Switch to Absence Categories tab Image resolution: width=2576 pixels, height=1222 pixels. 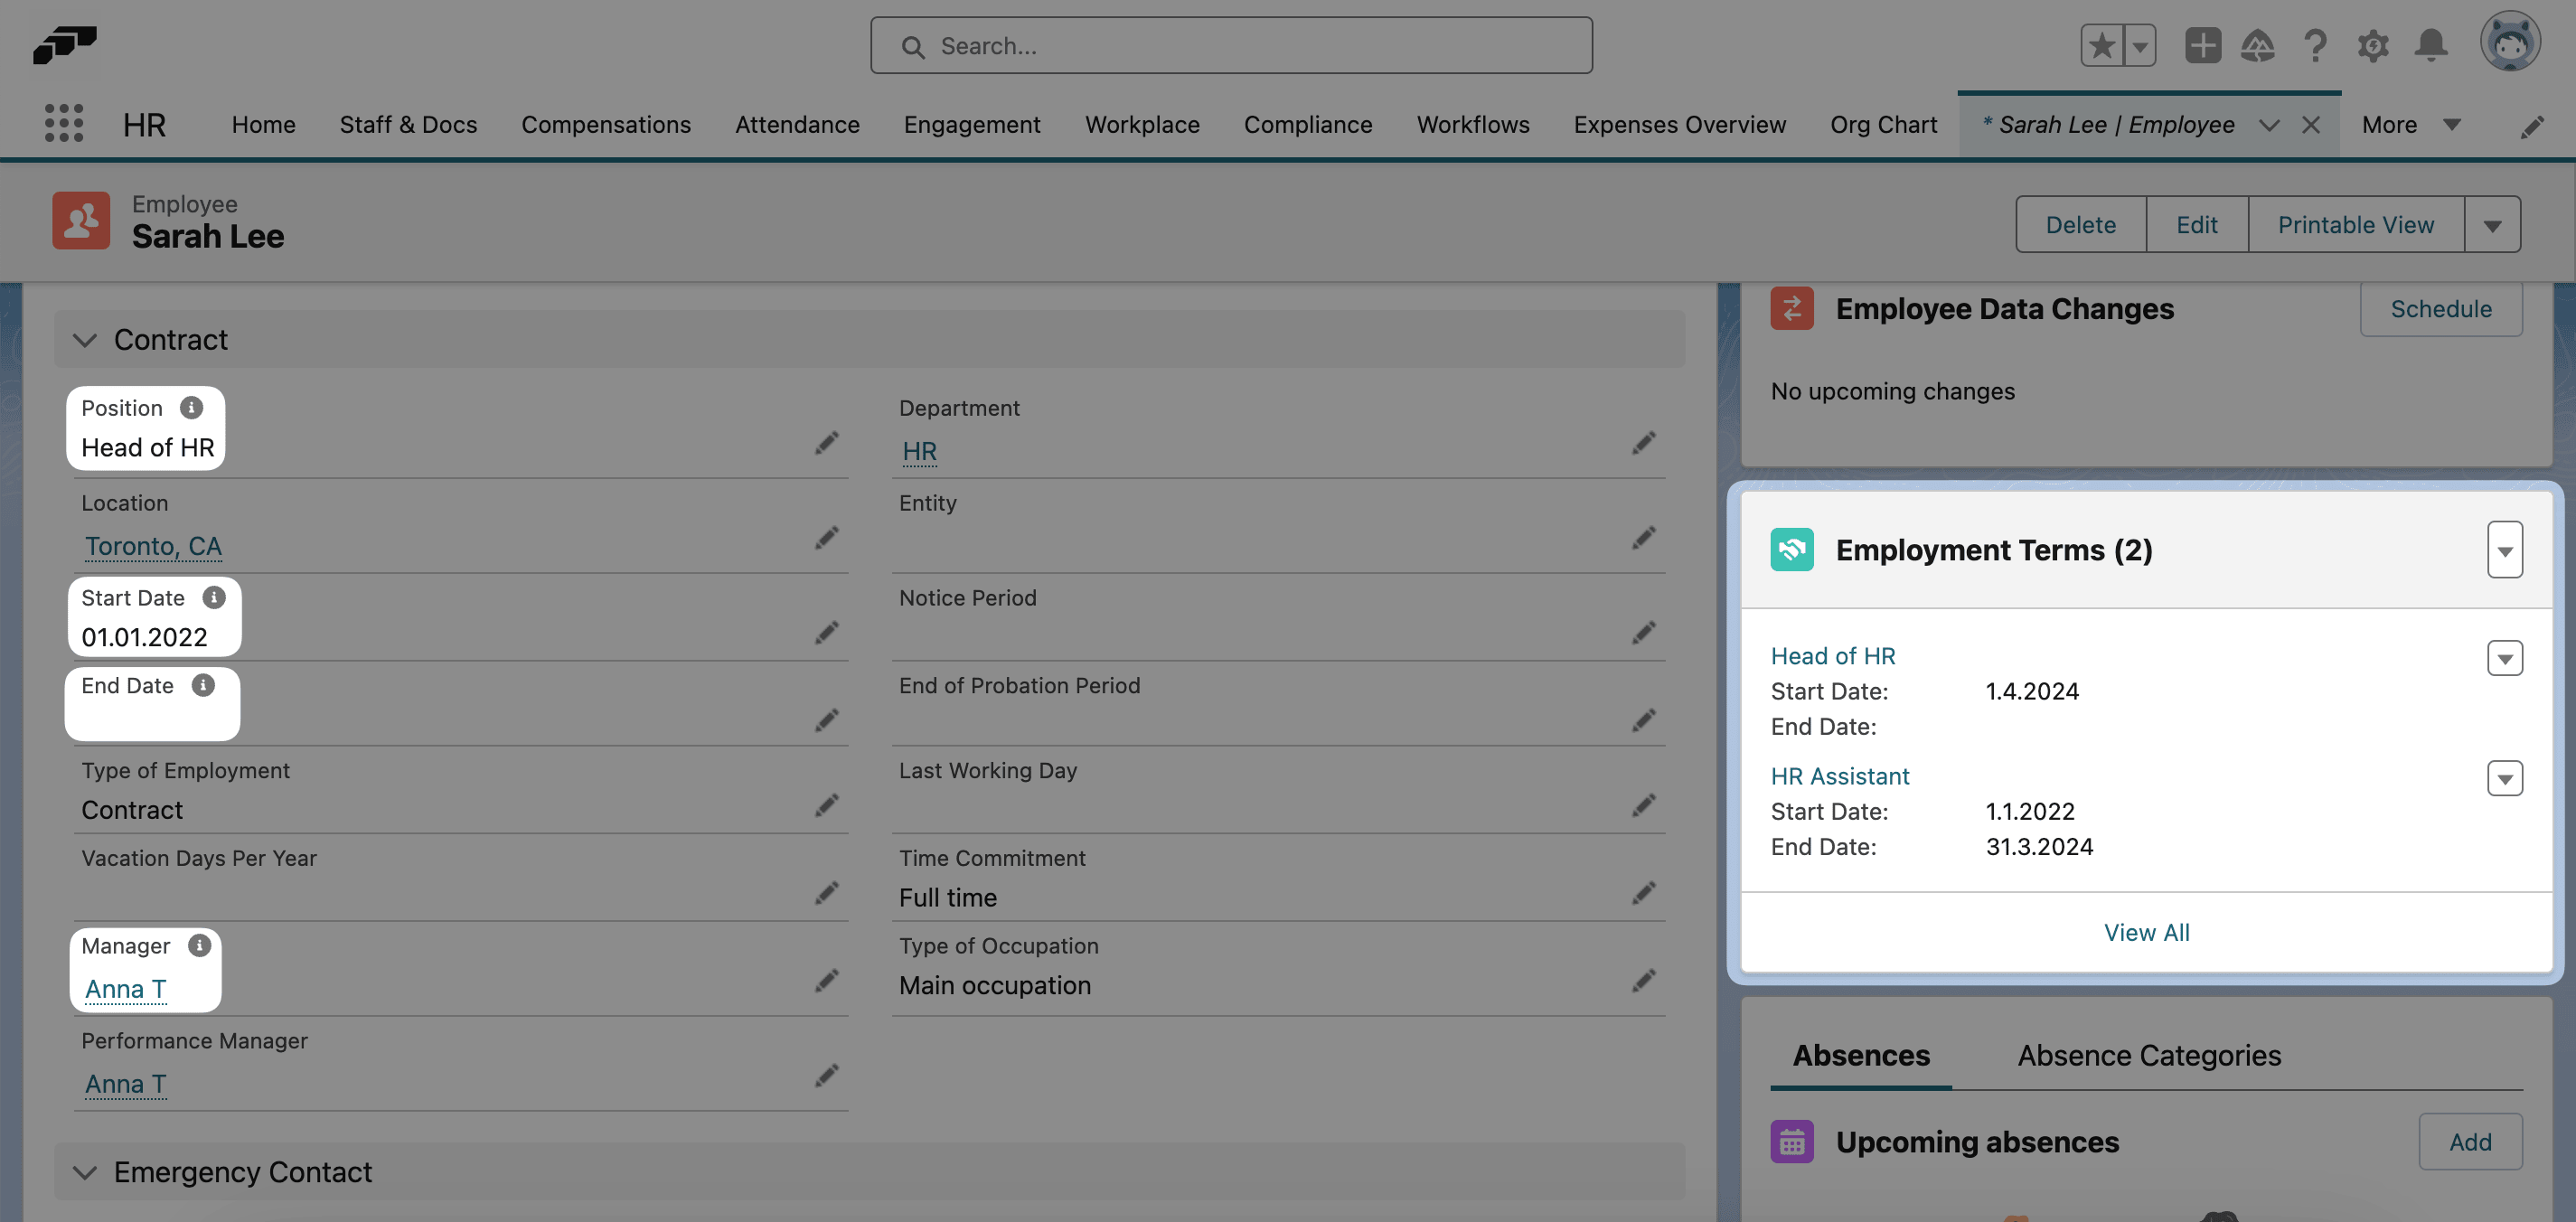[2149, 1056]
